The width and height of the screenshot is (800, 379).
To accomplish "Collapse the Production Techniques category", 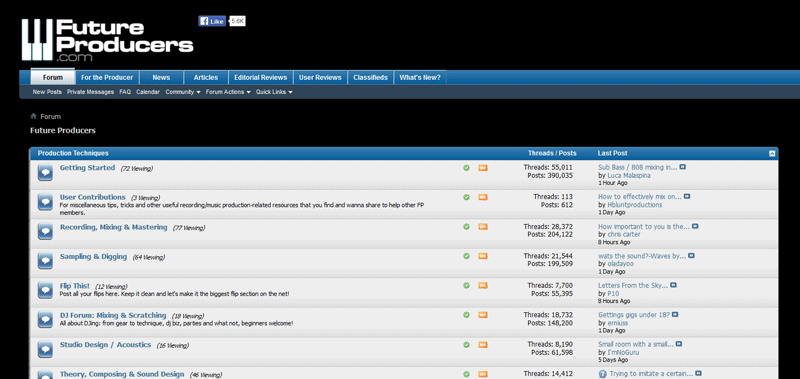I will click(772, 154).
